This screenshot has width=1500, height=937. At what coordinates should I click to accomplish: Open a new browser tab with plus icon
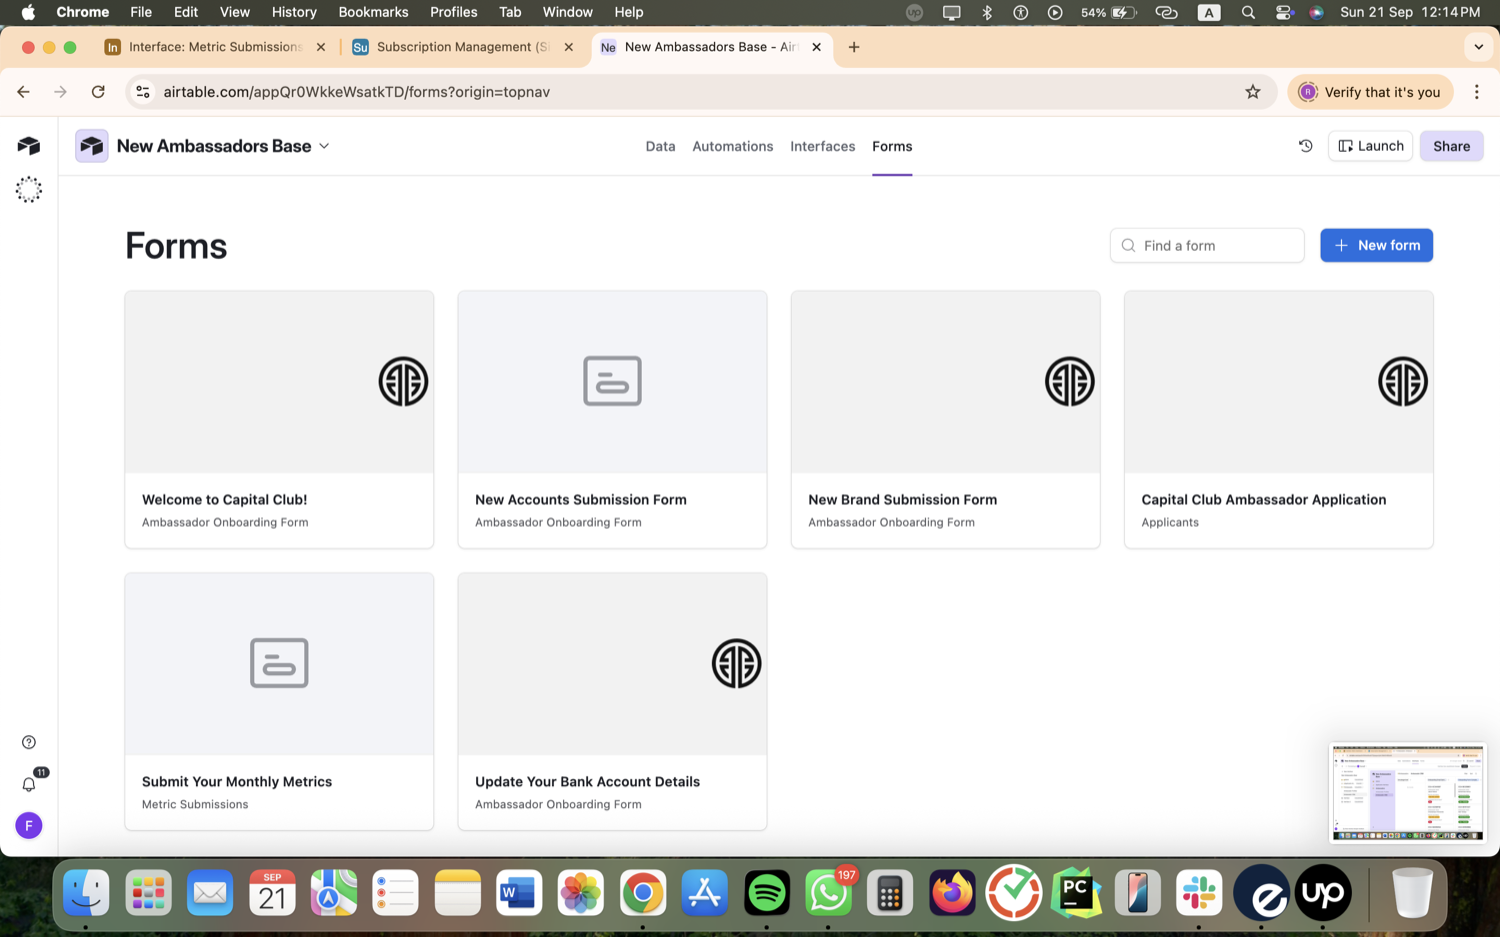tap(854, 47)
